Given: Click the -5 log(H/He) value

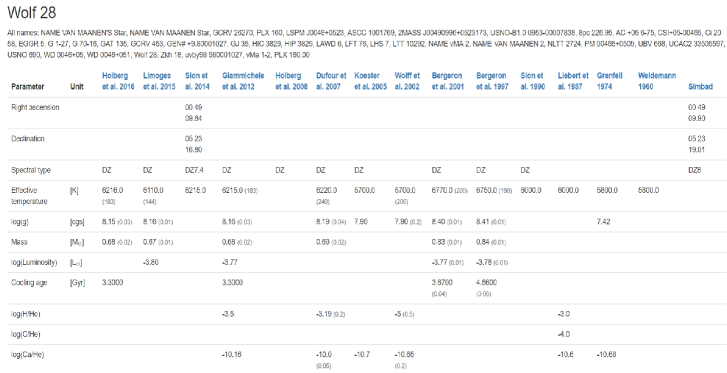Looking at the screenshot, I should tap(397, 314).
